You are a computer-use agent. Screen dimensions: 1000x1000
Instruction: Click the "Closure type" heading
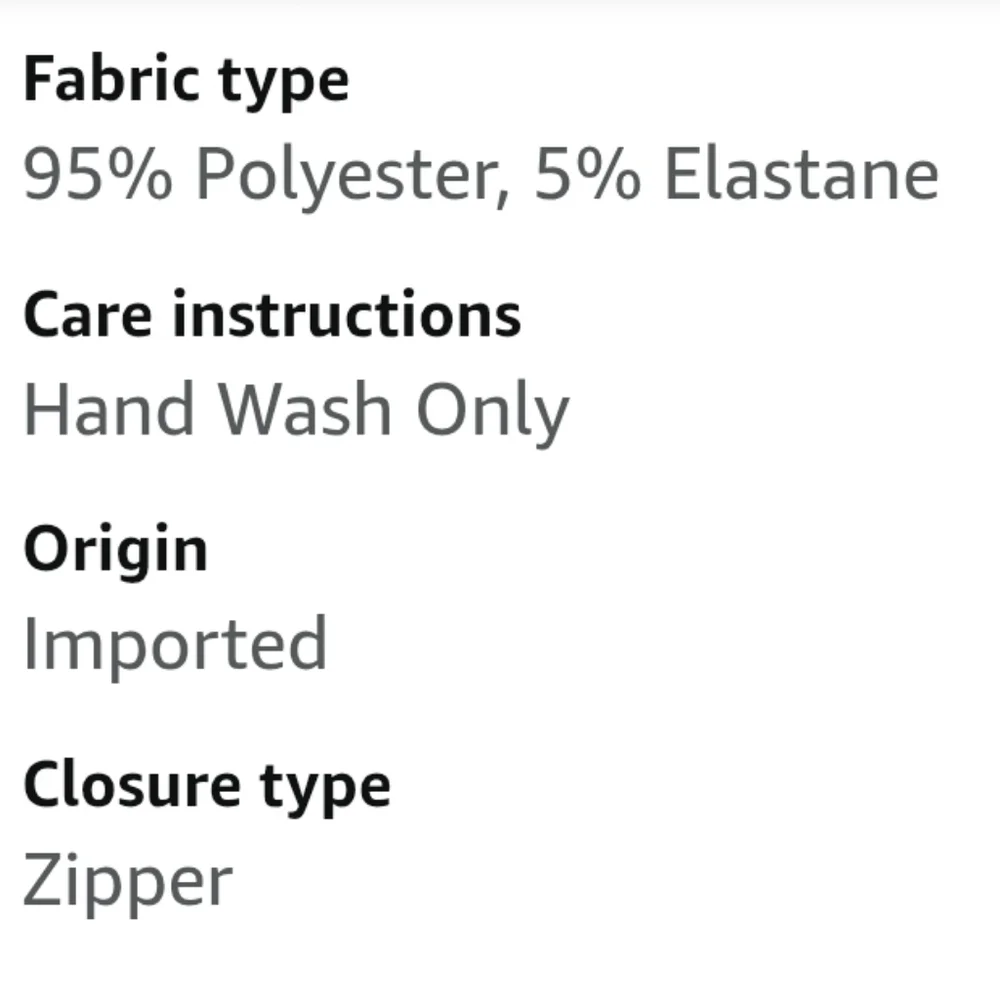click(207, 788)
